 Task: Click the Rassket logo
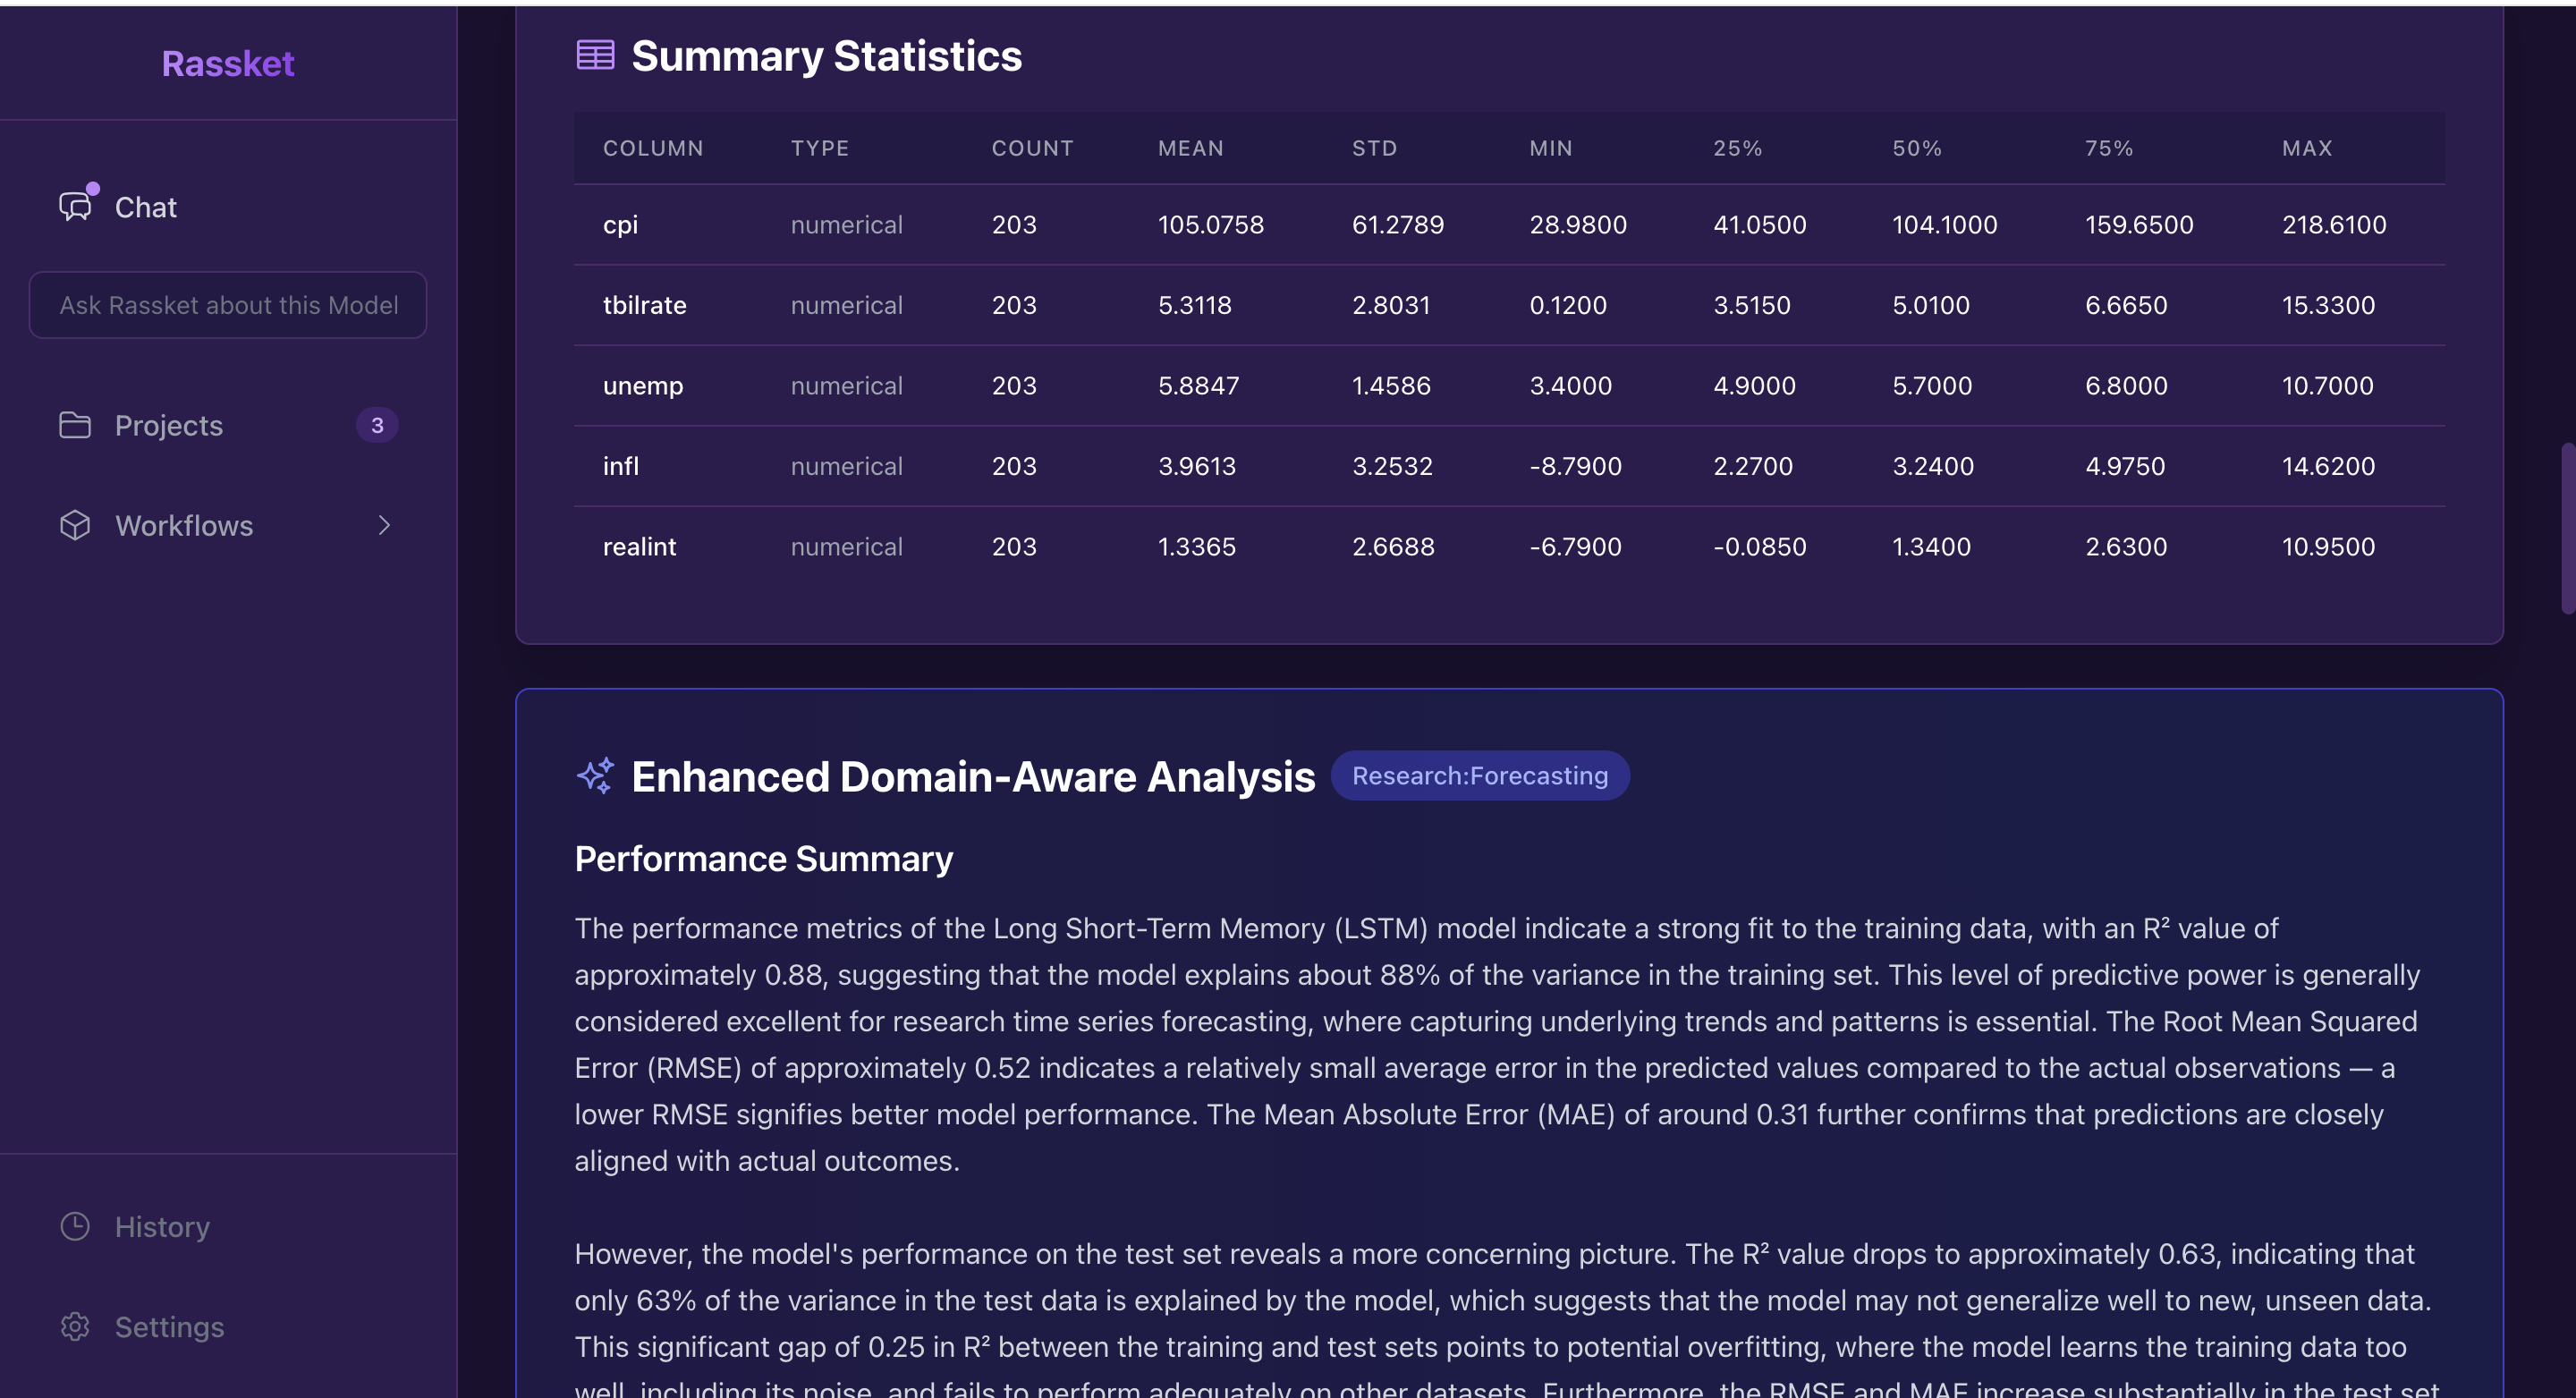(x=227, y=63)
